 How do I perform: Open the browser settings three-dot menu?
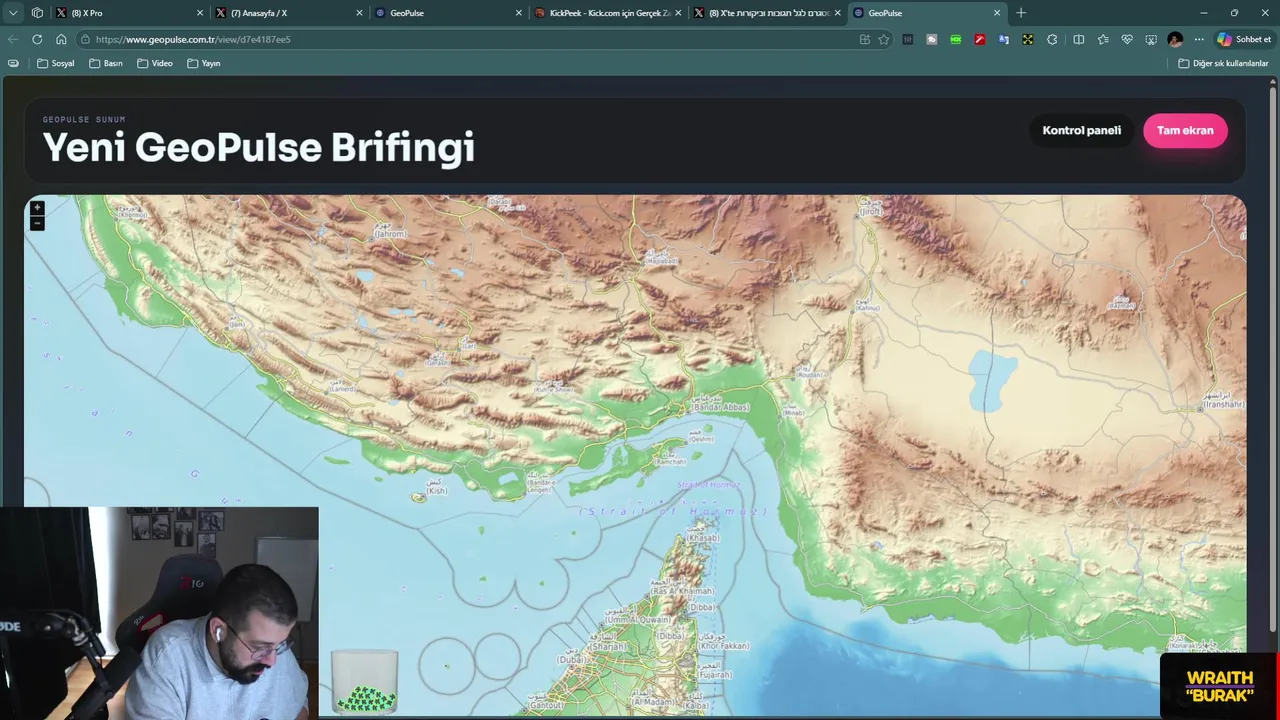(1199, 39)
